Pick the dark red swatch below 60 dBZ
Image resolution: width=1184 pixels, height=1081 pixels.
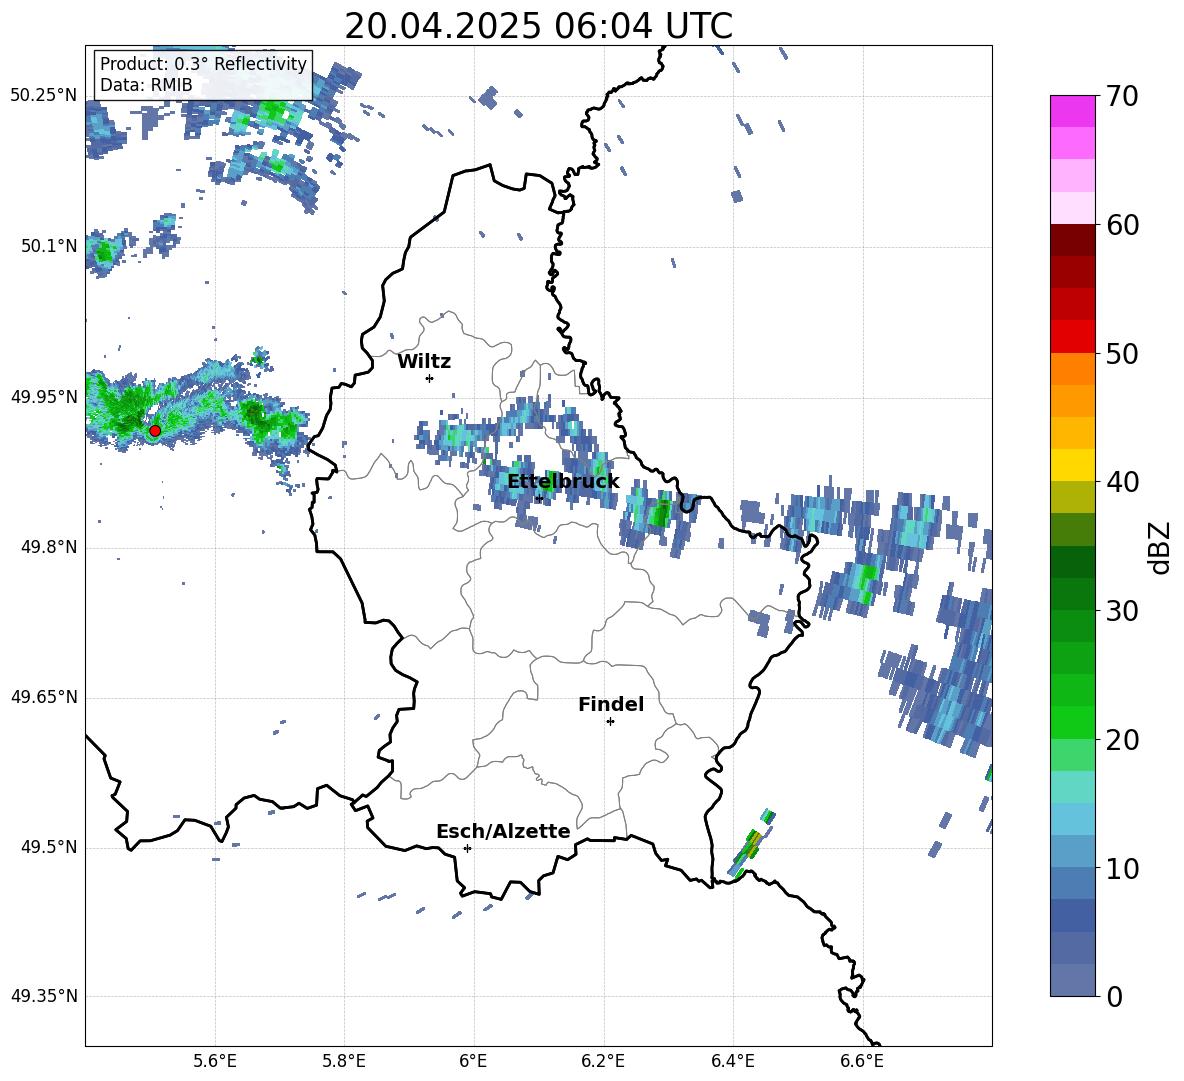pyautogui.click(x=1072, y=240)
